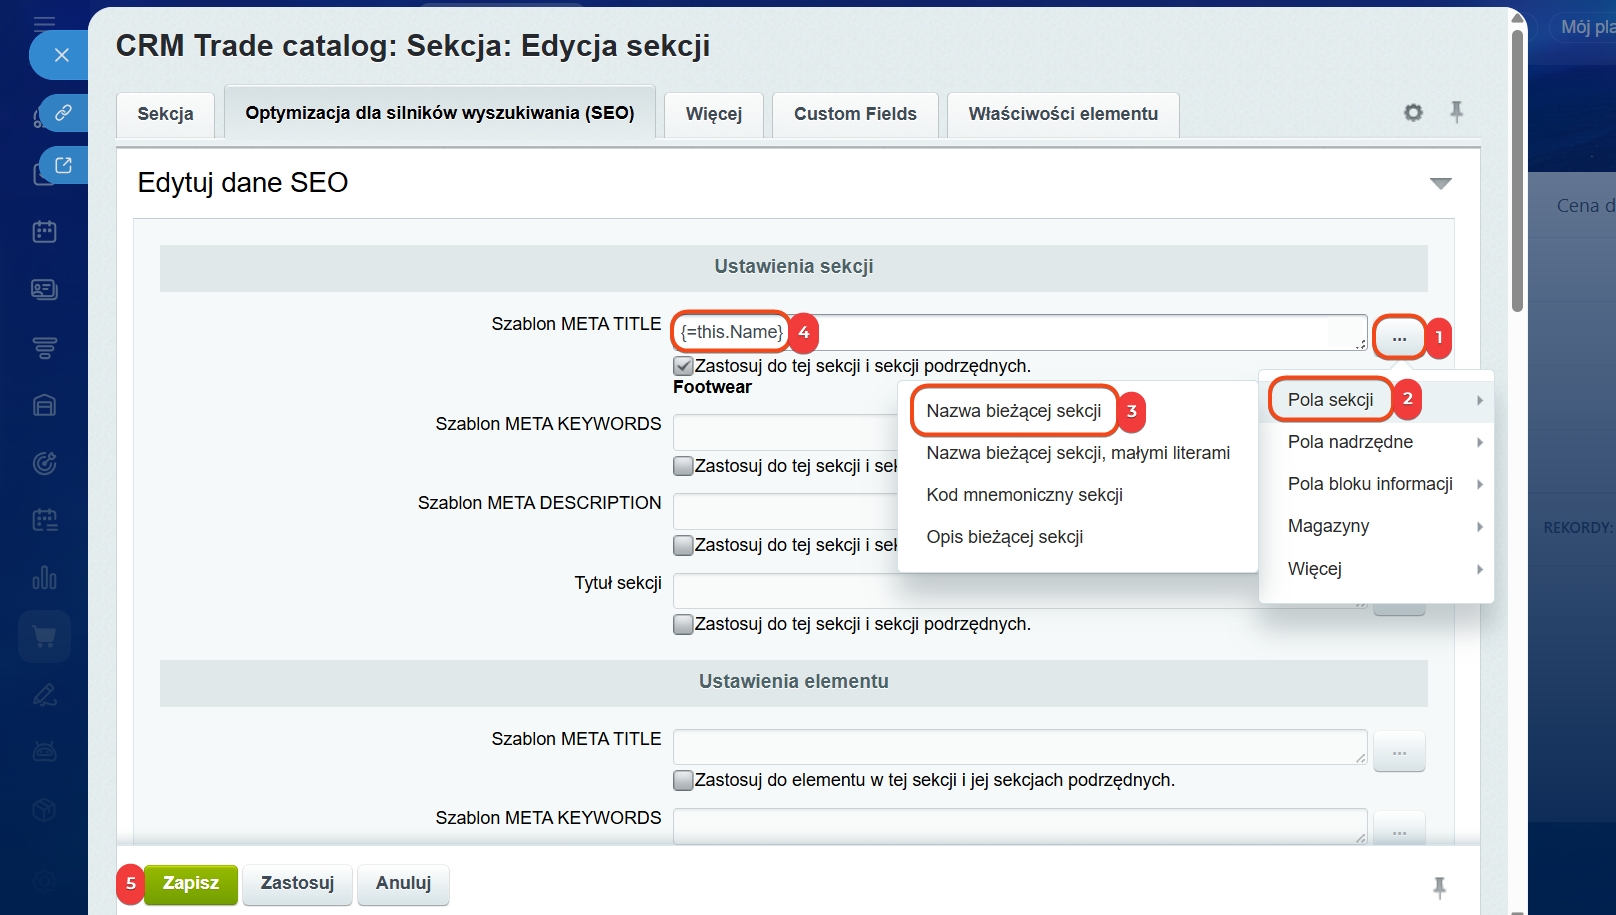Image resolution: width=1616 pixels, height=915 pixels.
Task: Click the Anuluj button
Action: 403,883
